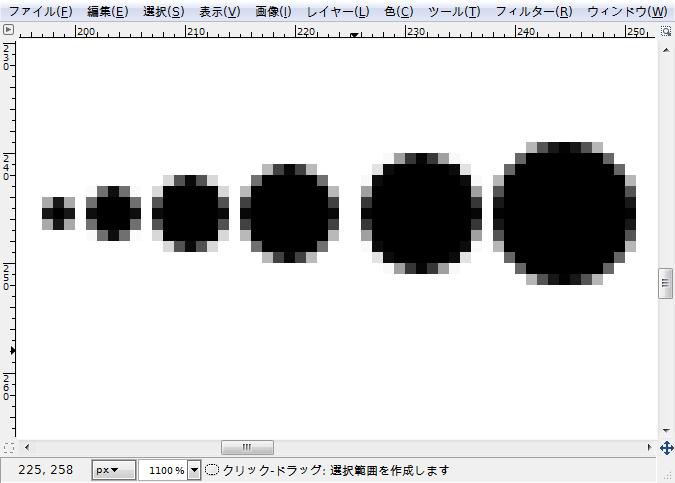Click the image menu arrow button at ruler corner
The width and height of the screenshot is (675, 483).
(8, 30)
